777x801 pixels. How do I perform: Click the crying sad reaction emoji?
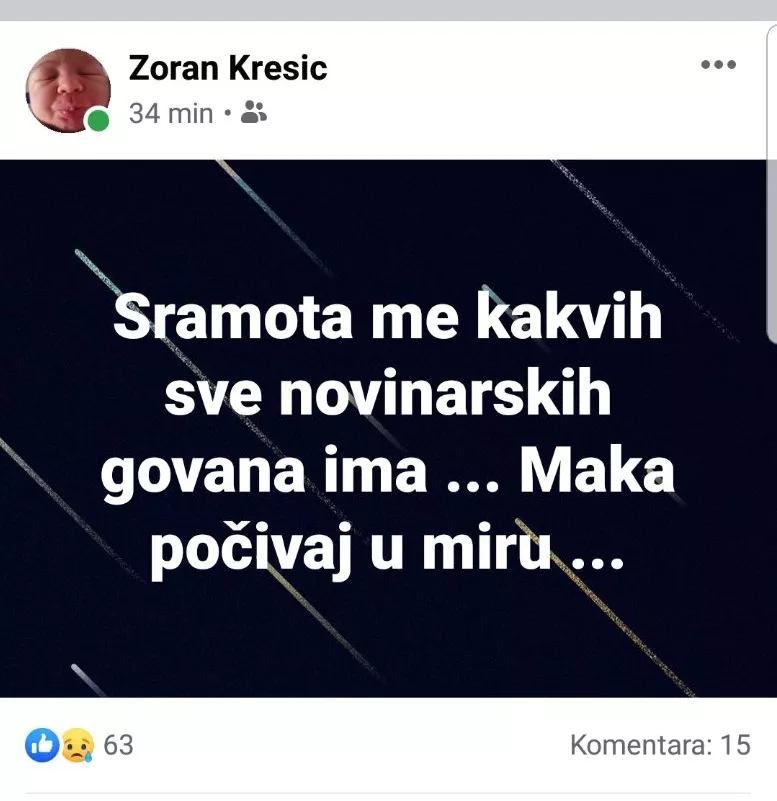click(78, 745)
